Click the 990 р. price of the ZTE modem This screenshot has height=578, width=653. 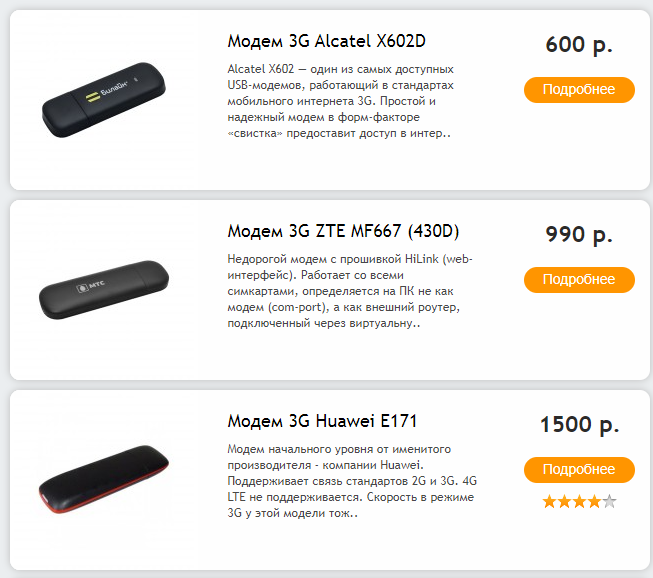579,235
